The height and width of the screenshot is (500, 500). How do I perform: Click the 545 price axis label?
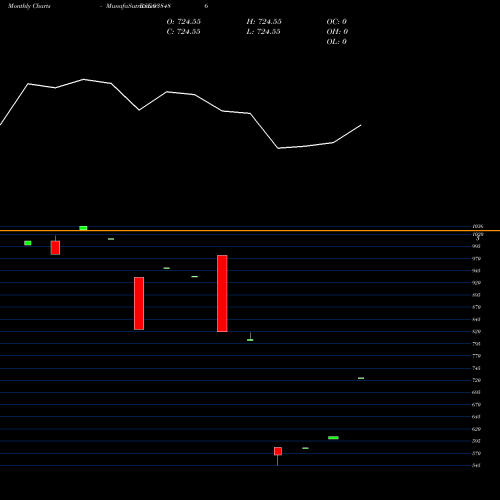click(x=477, y=466)
